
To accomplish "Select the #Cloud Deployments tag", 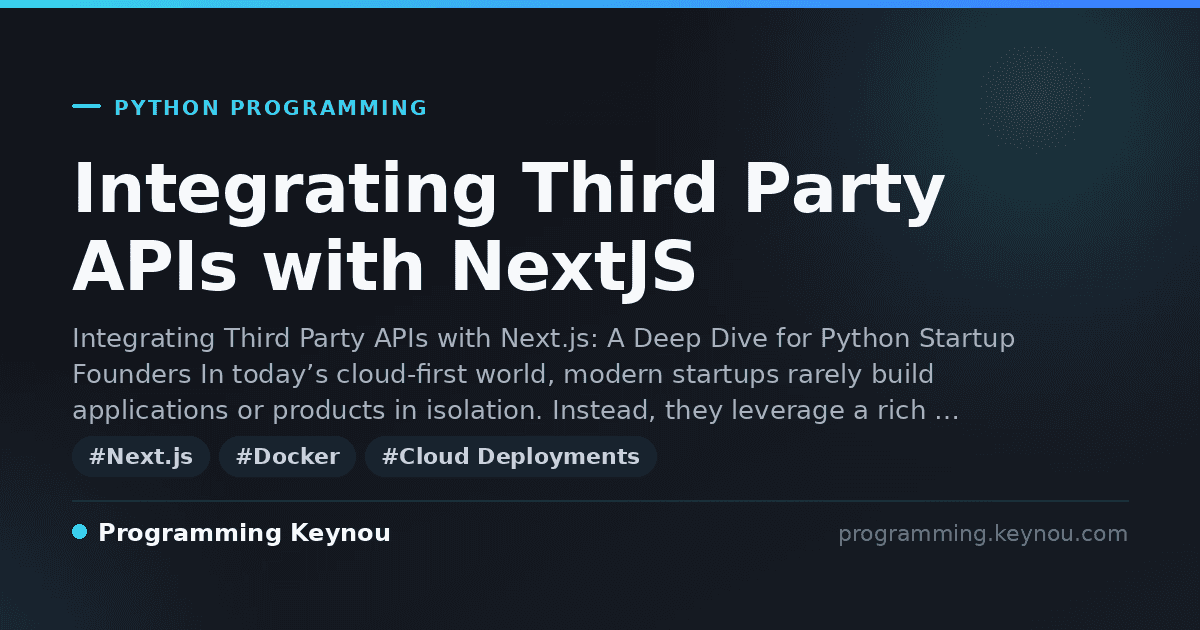I will click(x=510, y=457).
